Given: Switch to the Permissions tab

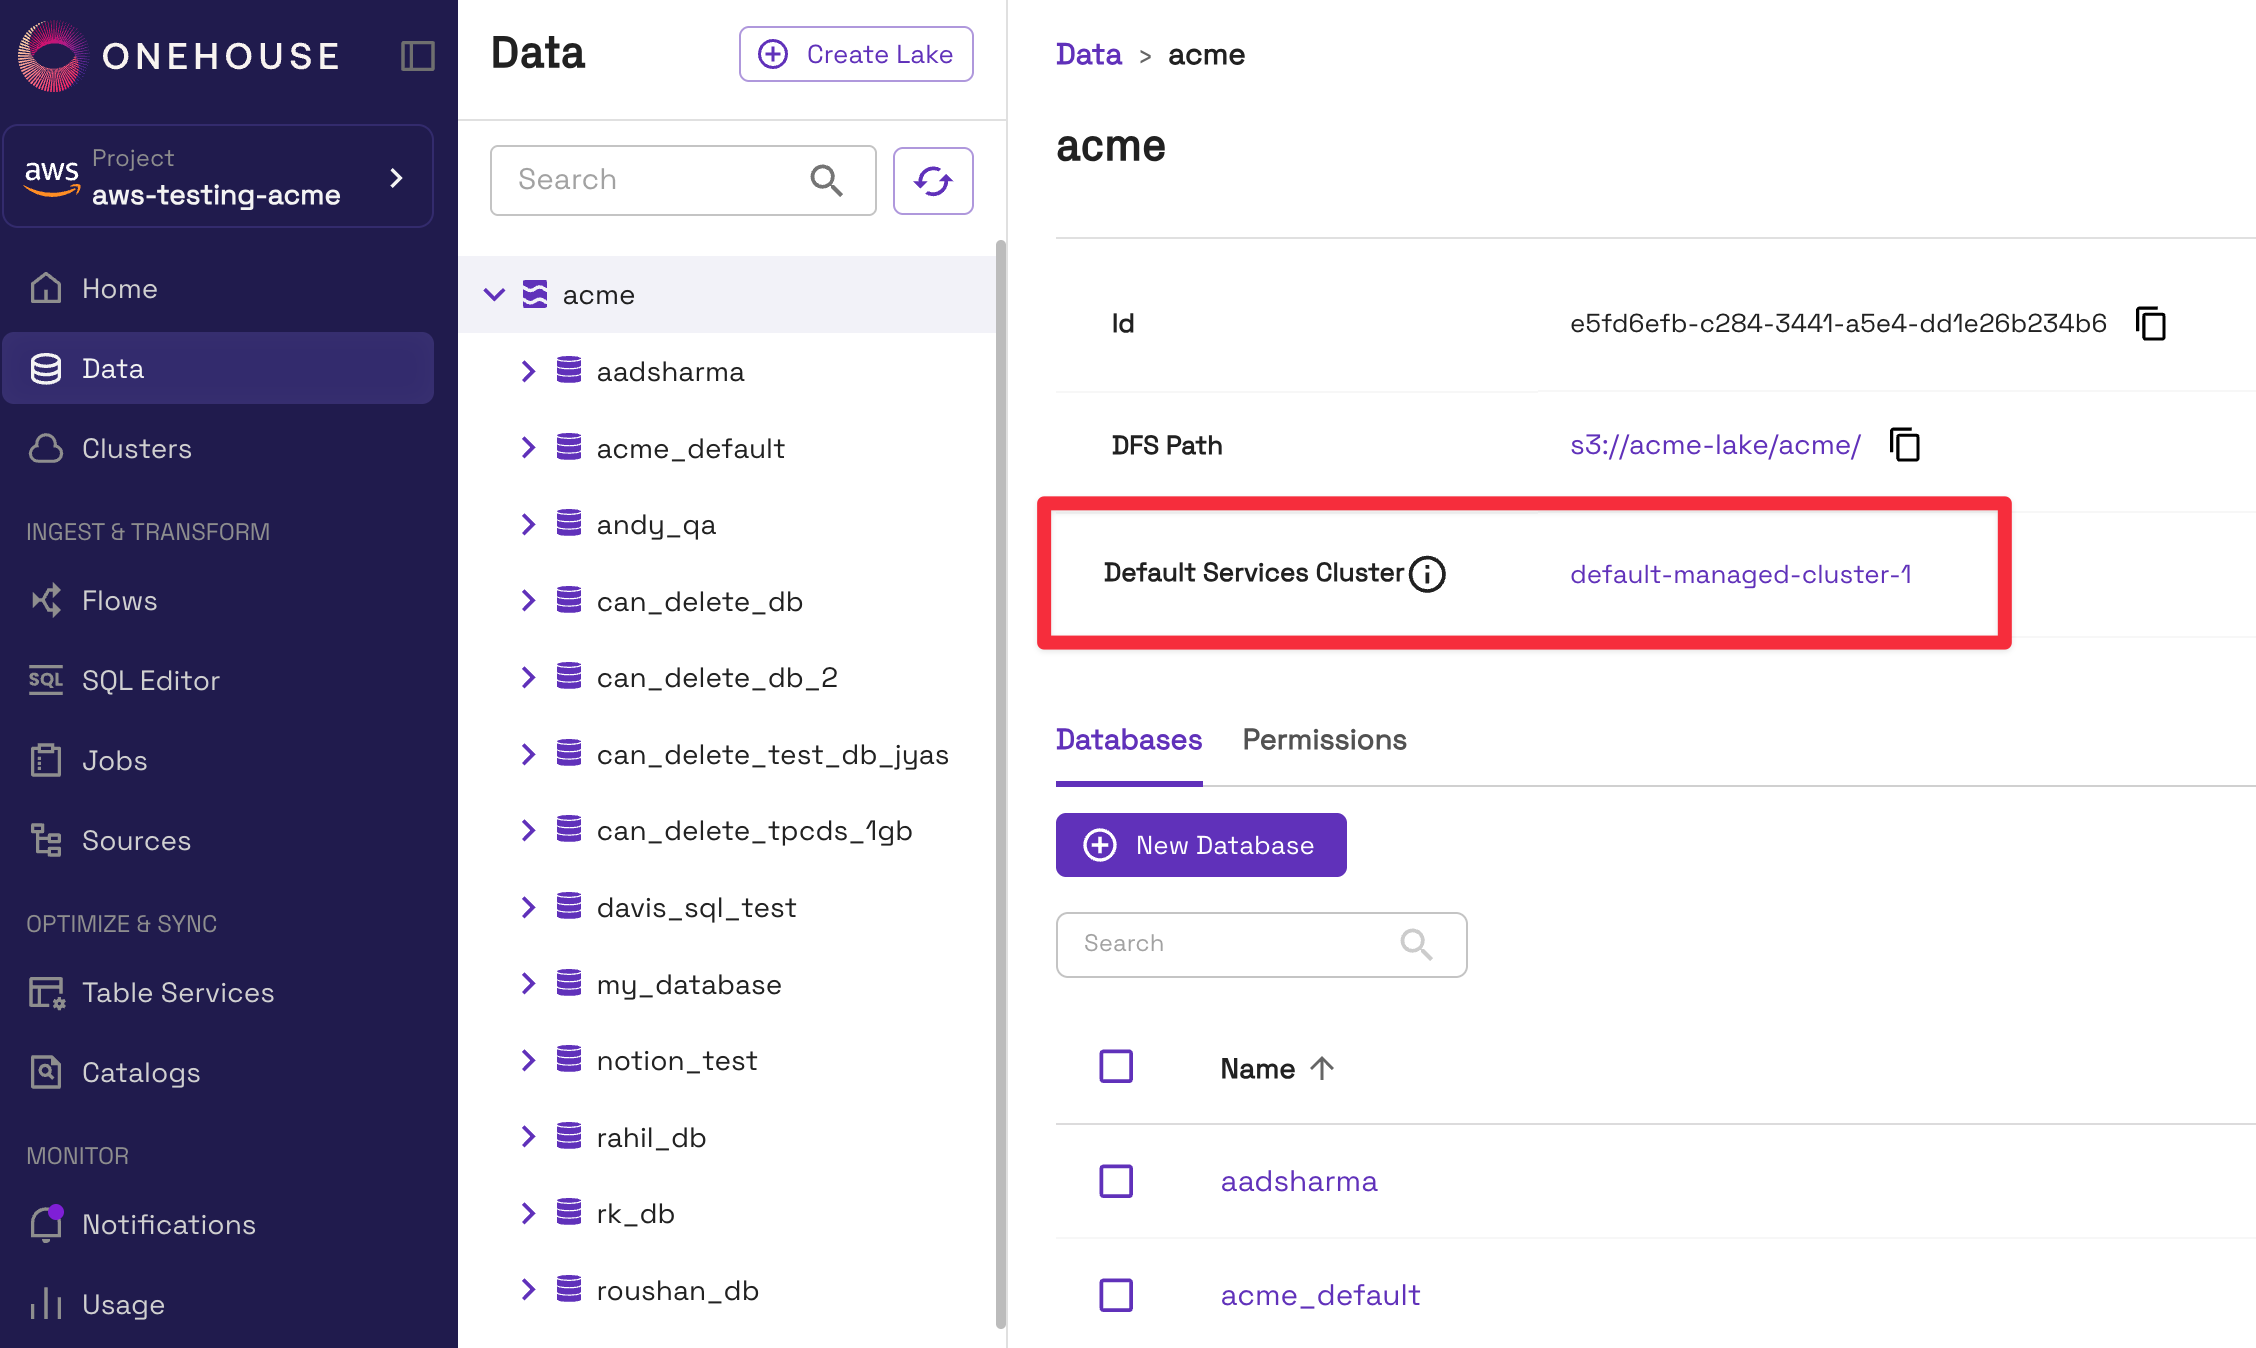Looking at the screenshot, I should [x=1324, y=740].
